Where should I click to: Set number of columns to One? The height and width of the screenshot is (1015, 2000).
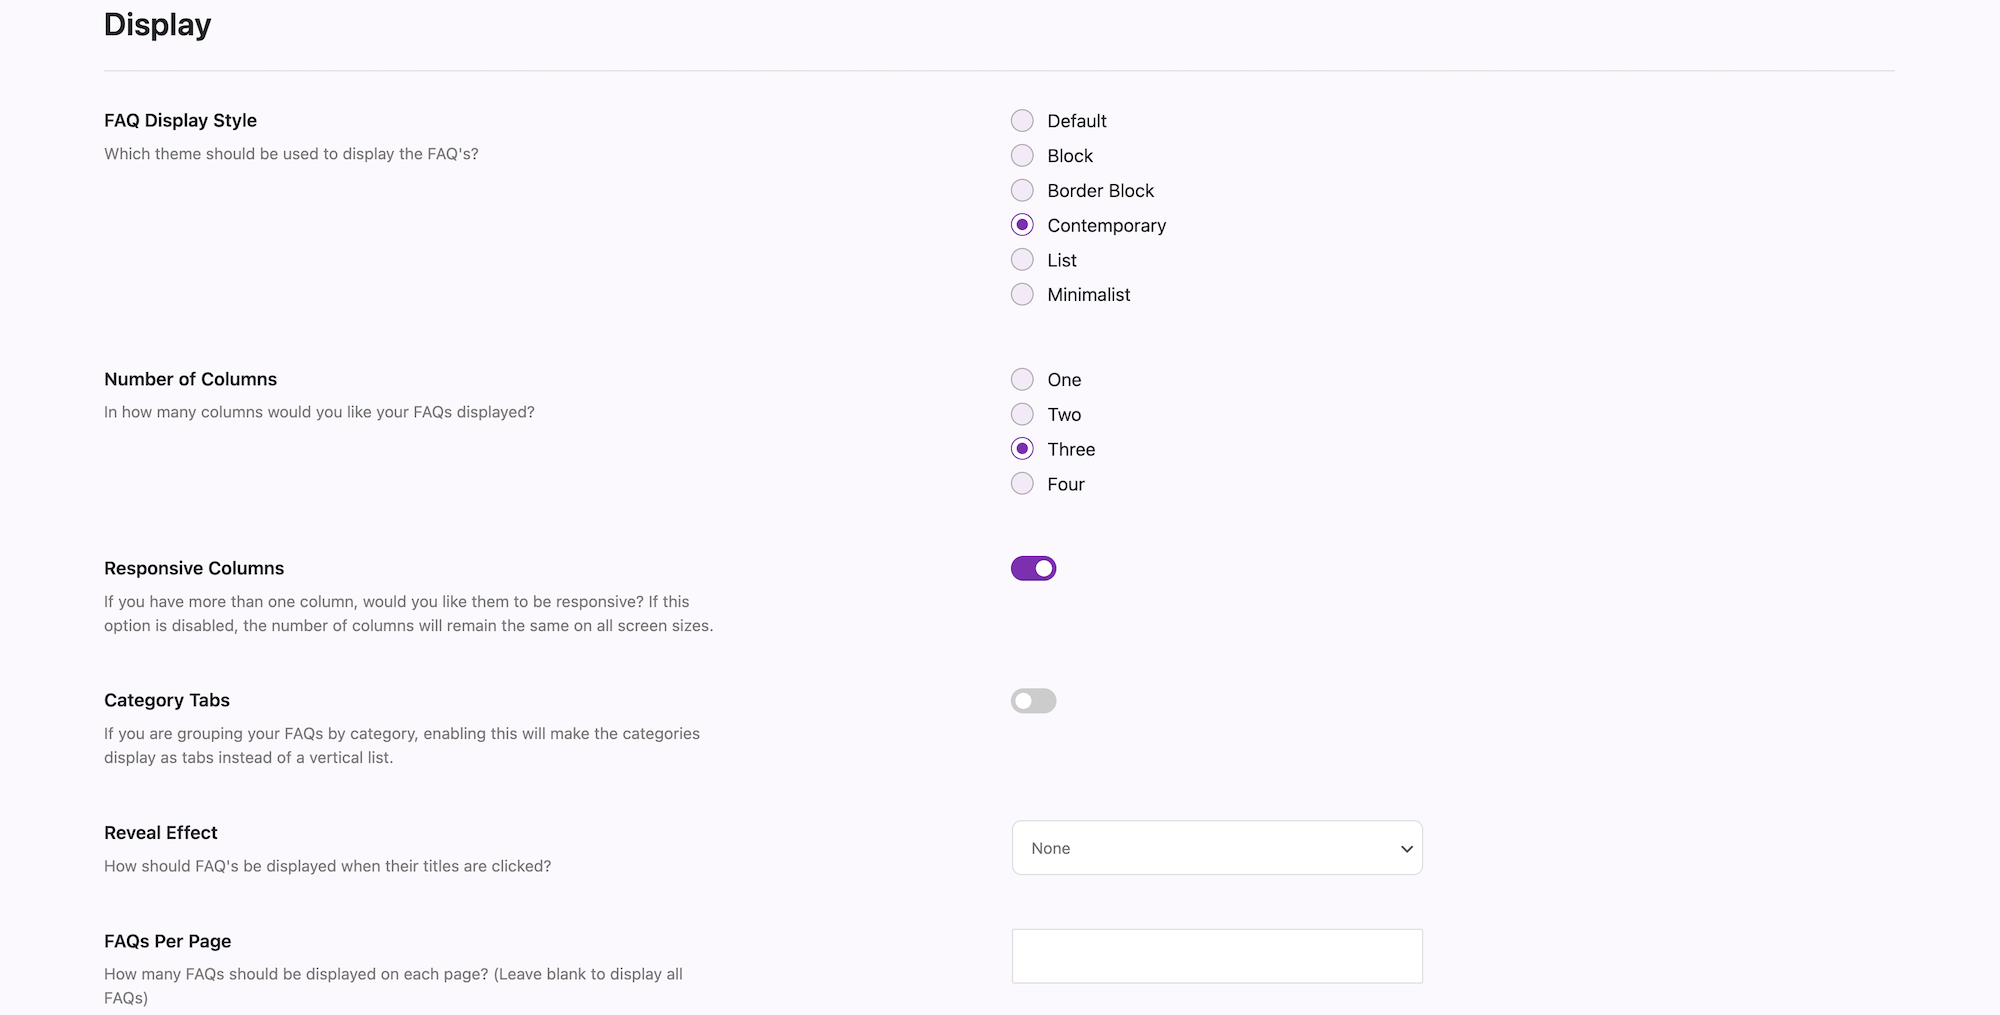(1022, 380)
